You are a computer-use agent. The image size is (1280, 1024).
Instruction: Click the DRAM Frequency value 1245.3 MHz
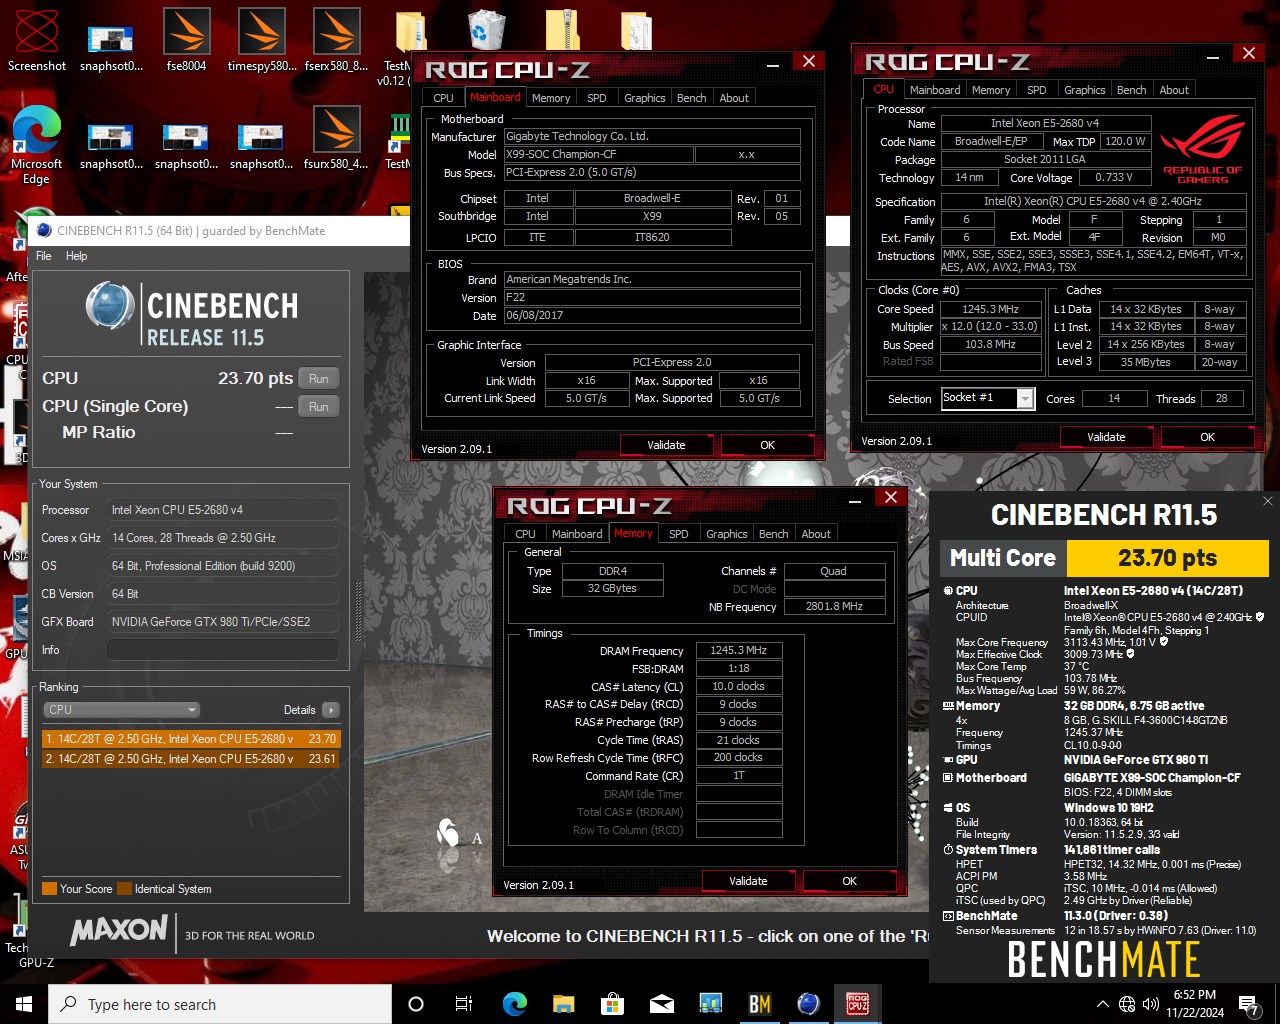click(738, 651)
